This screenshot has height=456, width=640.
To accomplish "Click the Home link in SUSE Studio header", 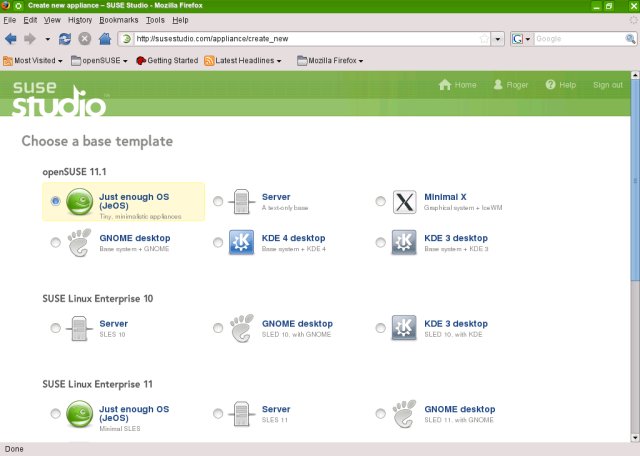I will tap(458, 85).
